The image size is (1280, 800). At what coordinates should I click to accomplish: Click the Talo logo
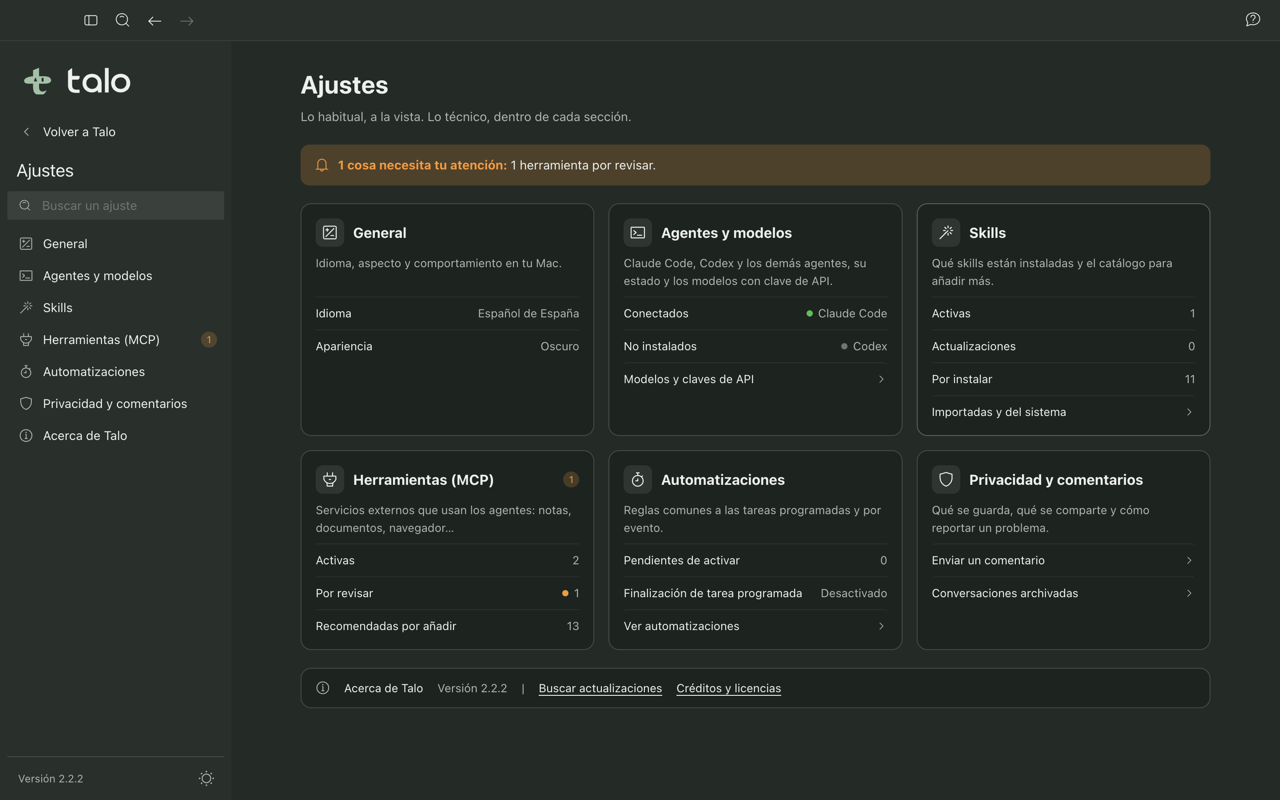click(78, 81)
